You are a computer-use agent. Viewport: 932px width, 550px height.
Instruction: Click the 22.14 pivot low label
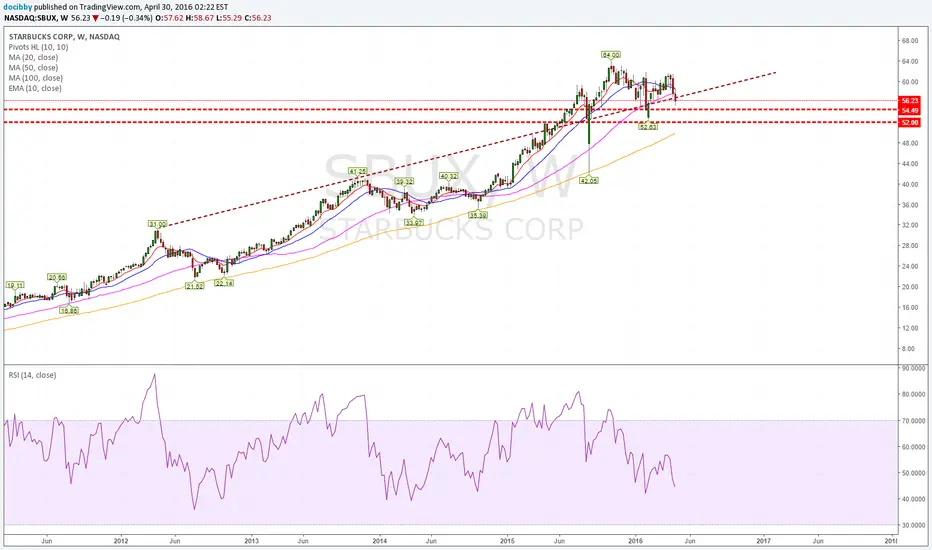tap(224, 283)
